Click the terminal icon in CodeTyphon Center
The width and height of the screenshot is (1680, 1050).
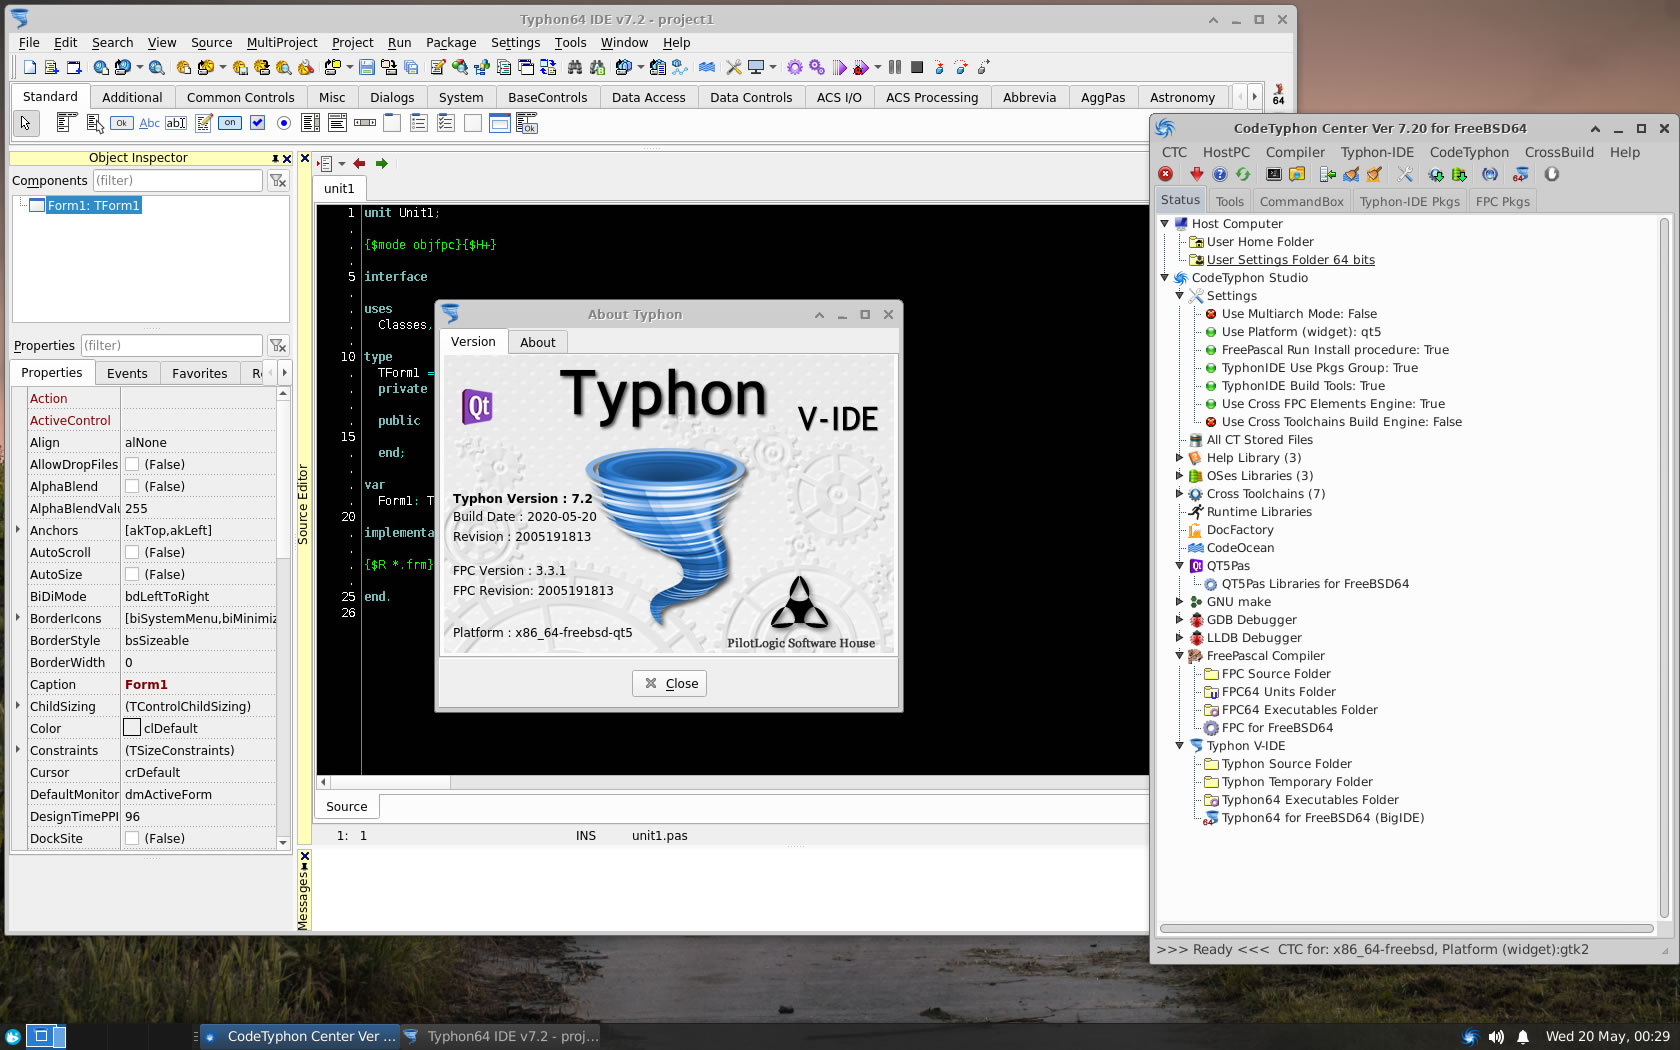[1273, 174]
